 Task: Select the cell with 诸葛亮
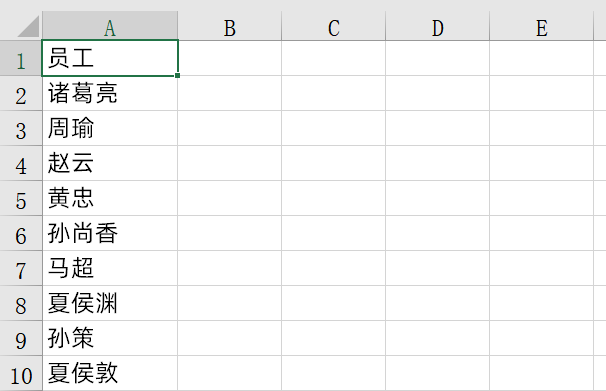110,93
